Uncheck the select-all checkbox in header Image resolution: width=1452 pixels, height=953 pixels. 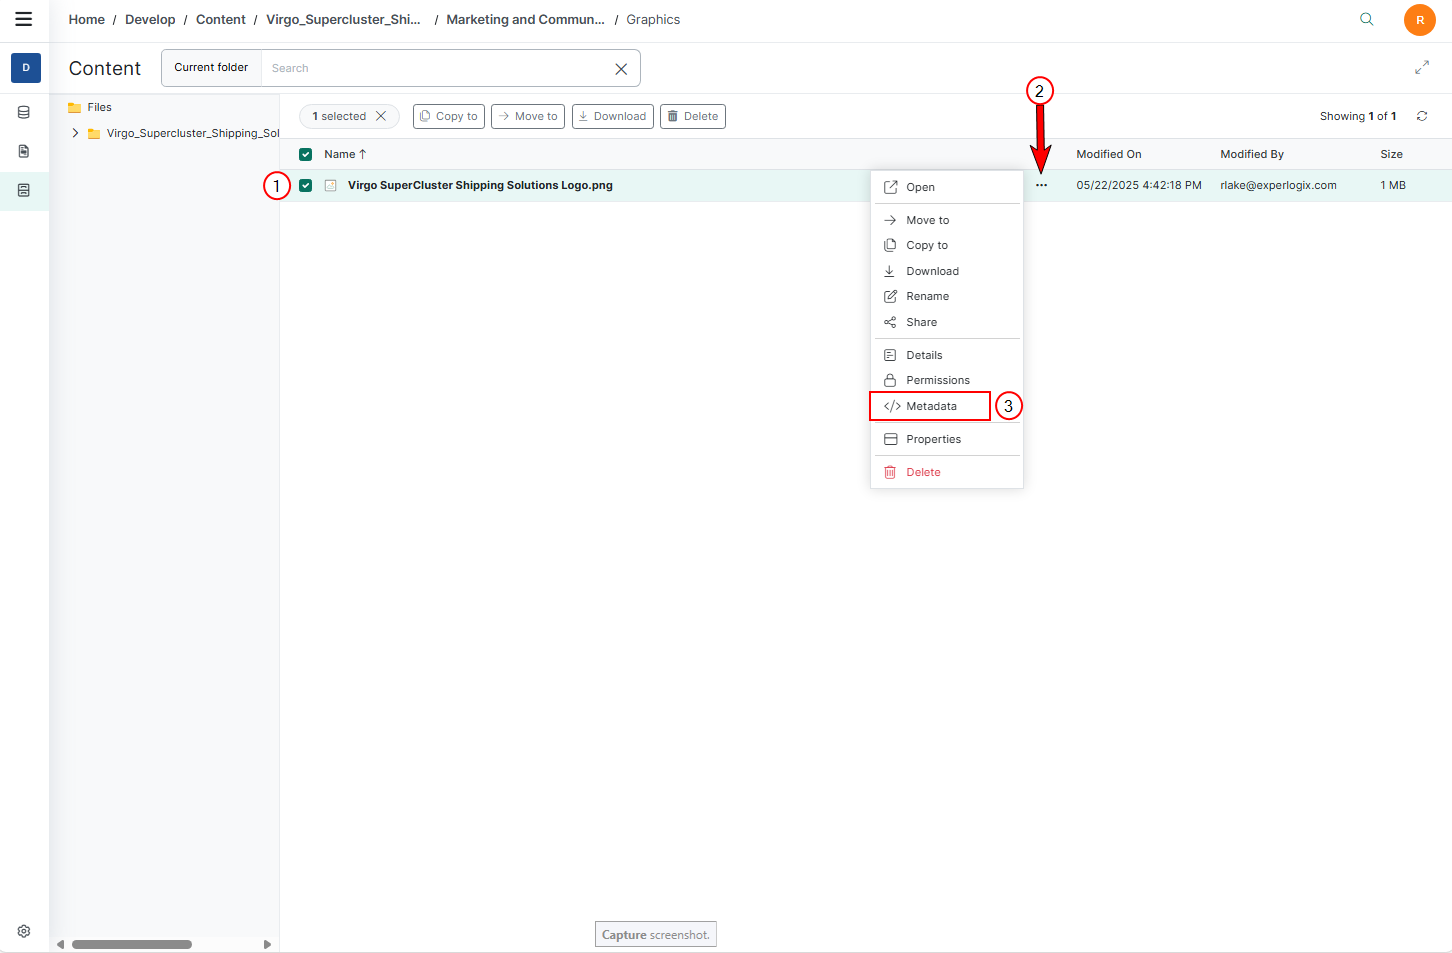(306, 154)
